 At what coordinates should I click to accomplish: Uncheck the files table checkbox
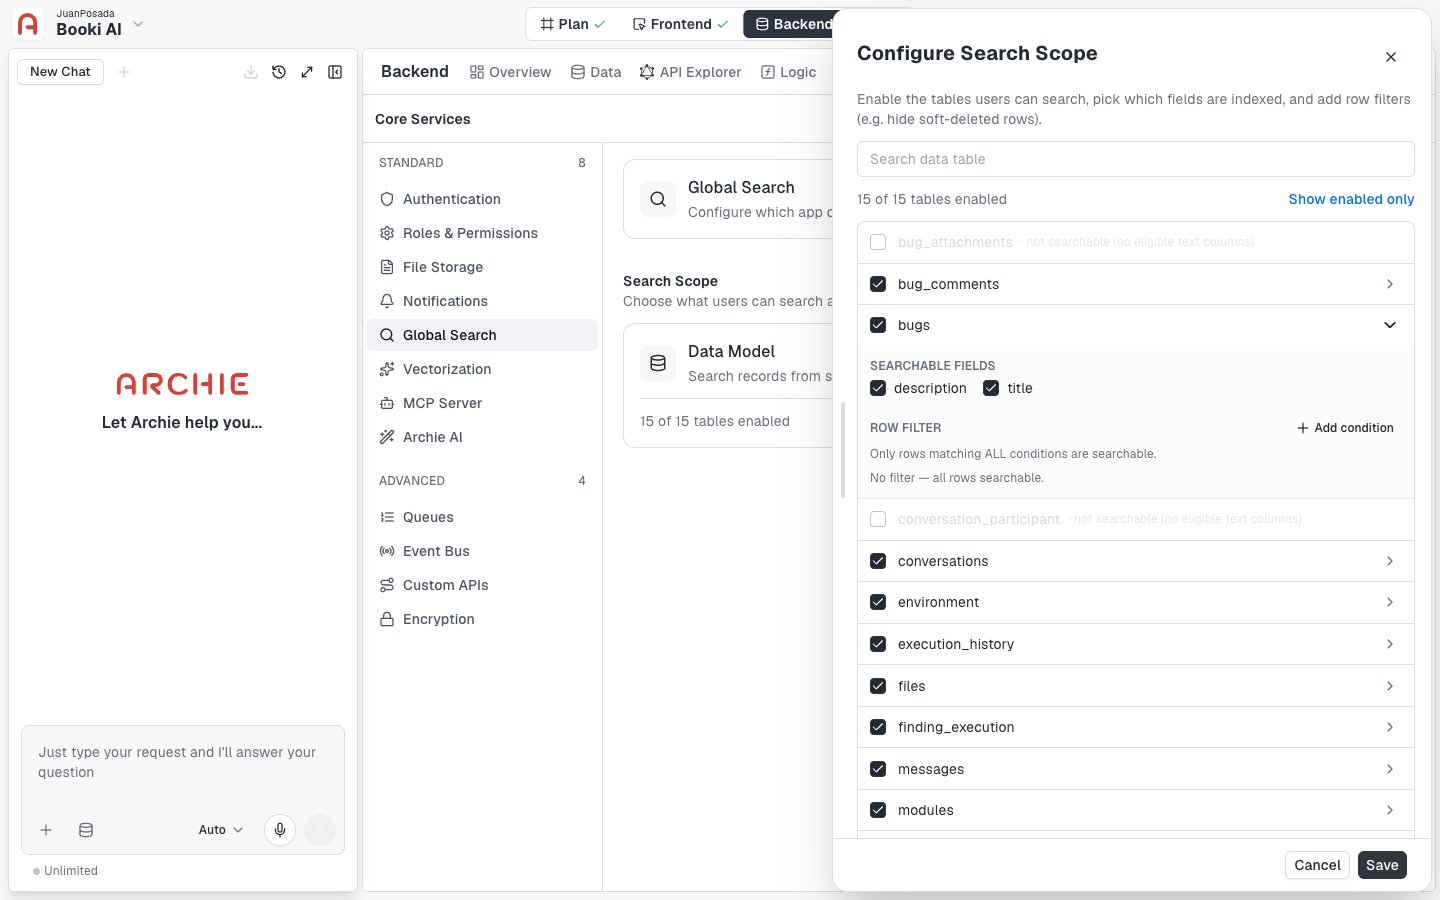[878, 686]
